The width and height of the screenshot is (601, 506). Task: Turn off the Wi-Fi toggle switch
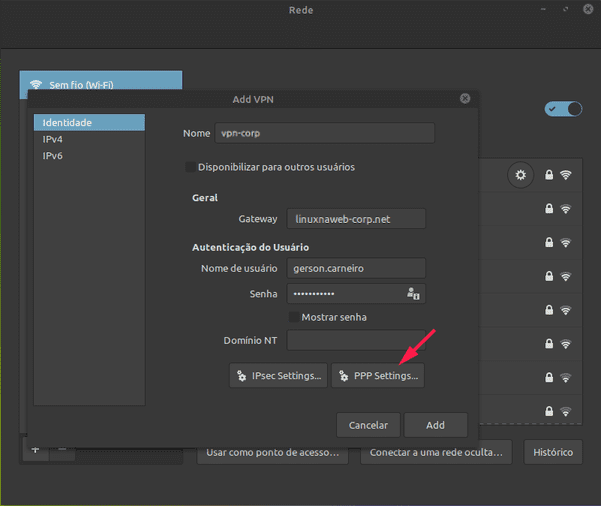[x=563, y=109]
